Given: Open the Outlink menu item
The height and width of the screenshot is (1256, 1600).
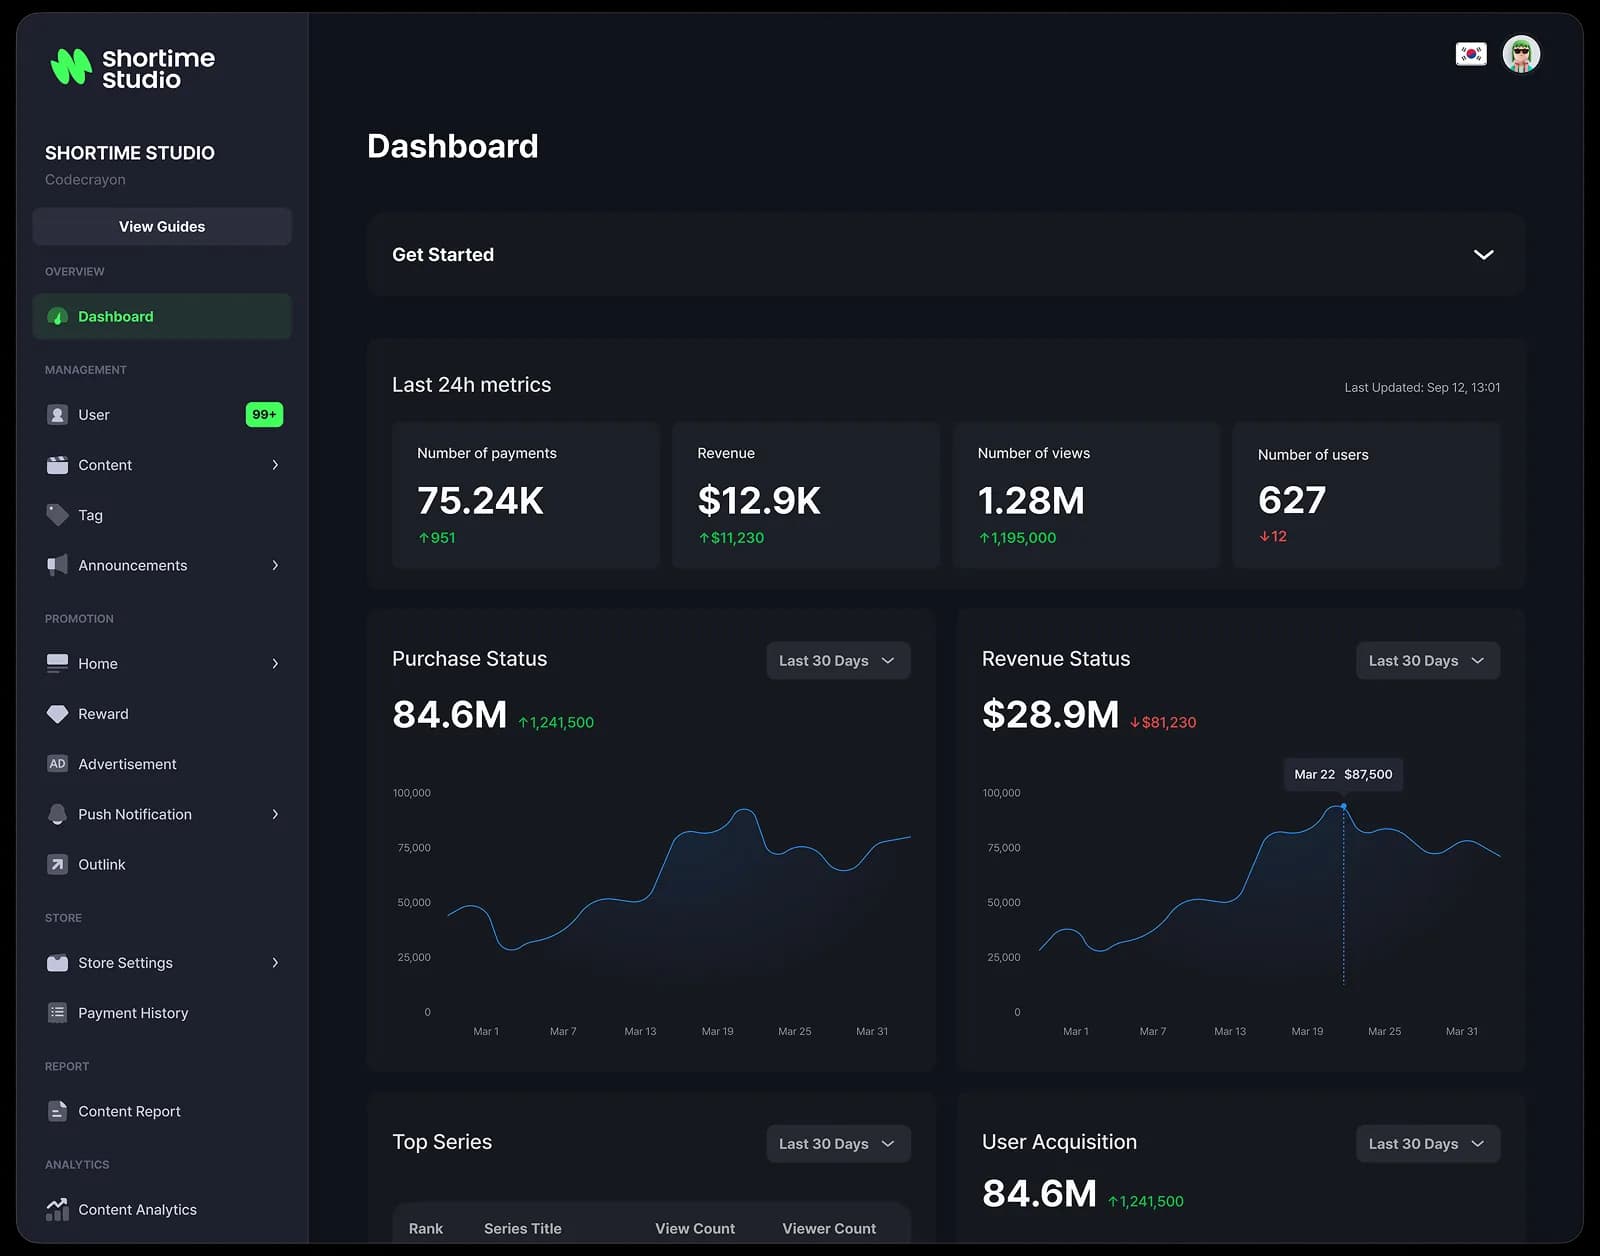Looking at the screenshot, I should point(162,864).
